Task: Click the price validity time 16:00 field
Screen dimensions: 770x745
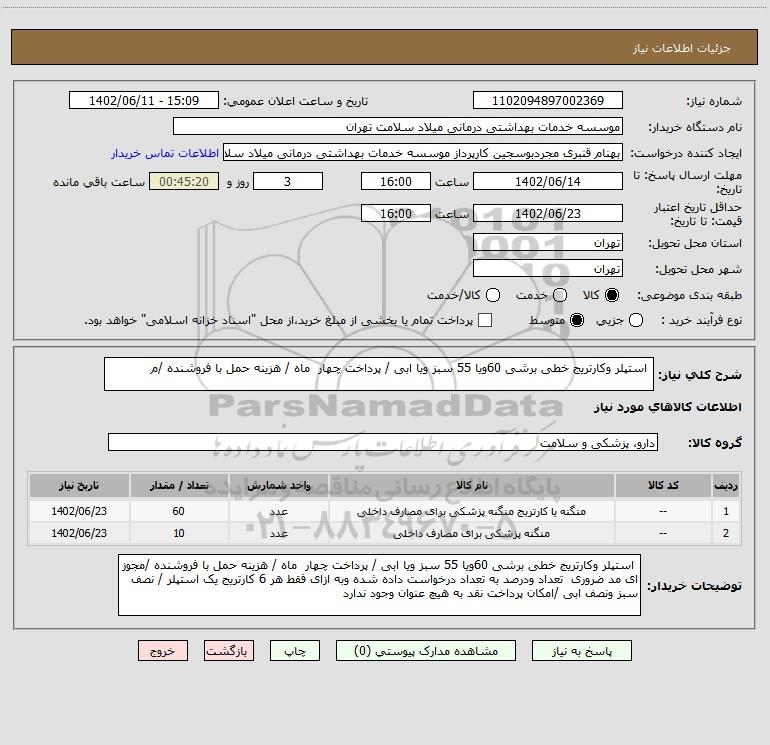Action: pos(396,213)
